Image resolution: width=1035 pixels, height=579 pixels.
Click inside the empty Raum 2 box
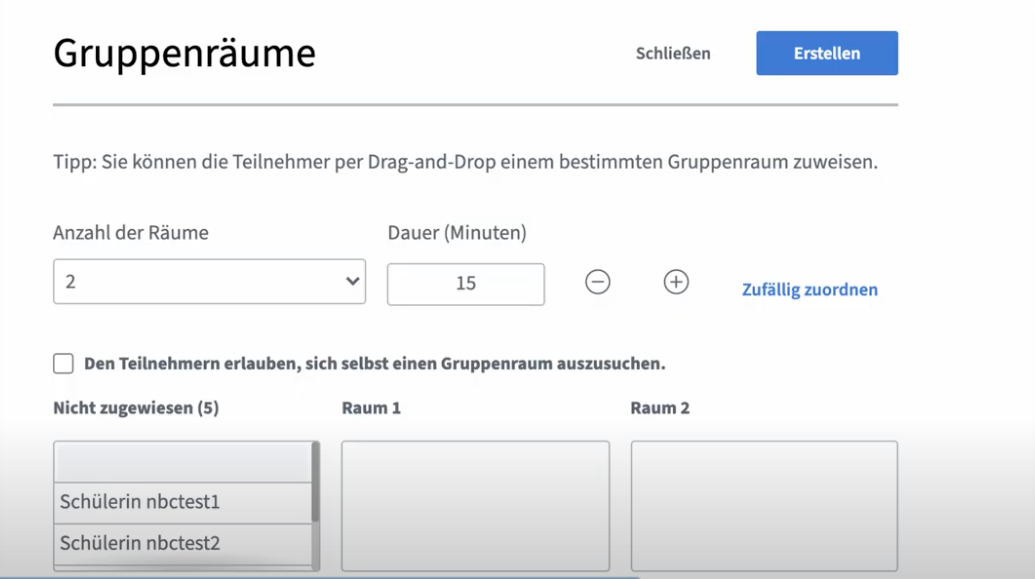click(x=764, y=505)
